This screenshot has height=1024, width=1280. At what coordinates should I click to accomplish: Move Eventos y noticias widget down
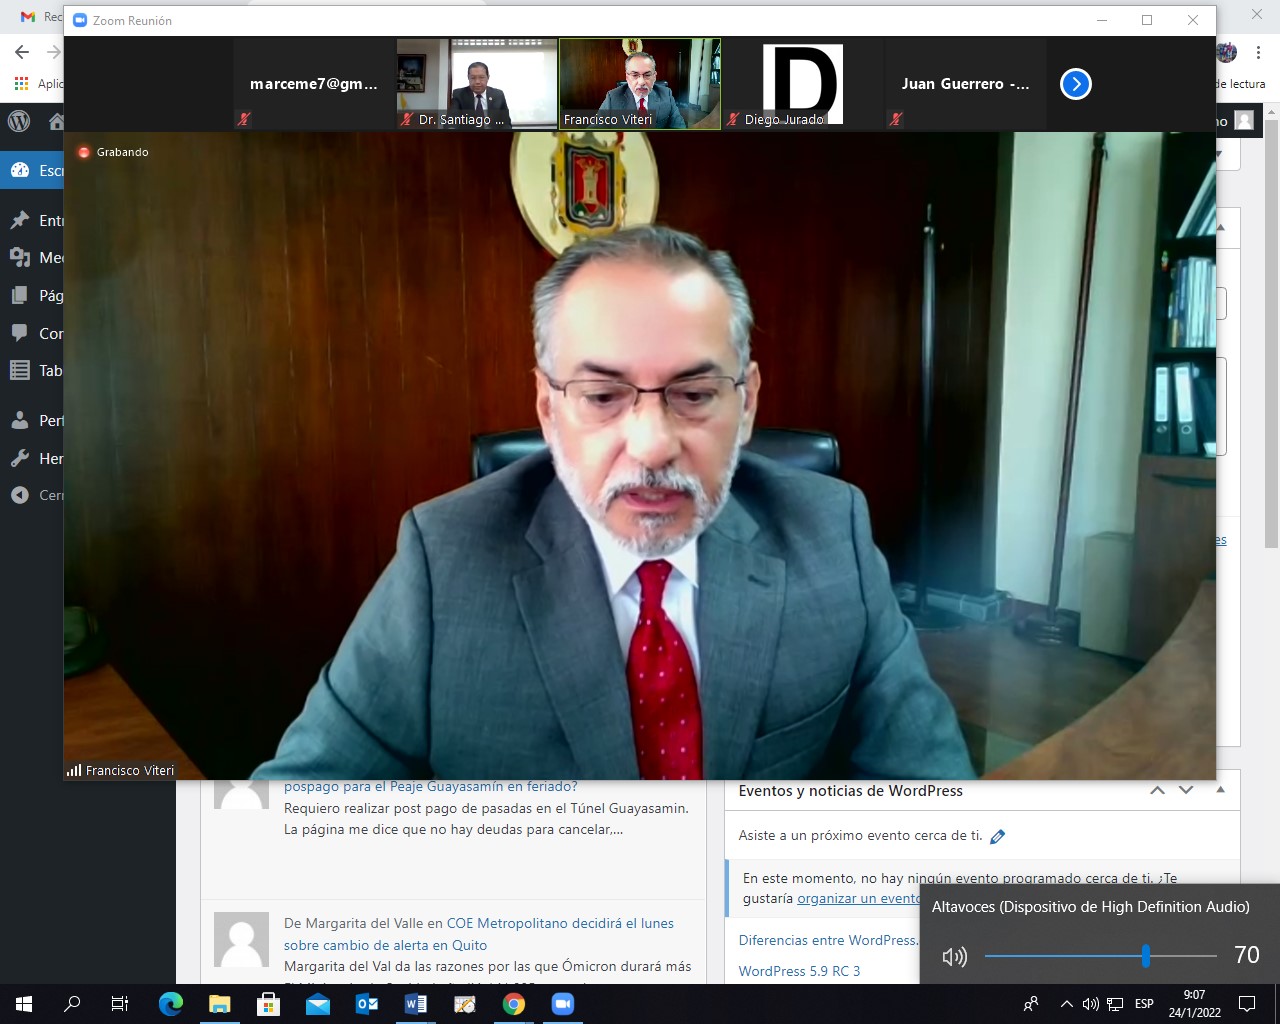(1186, 790)
